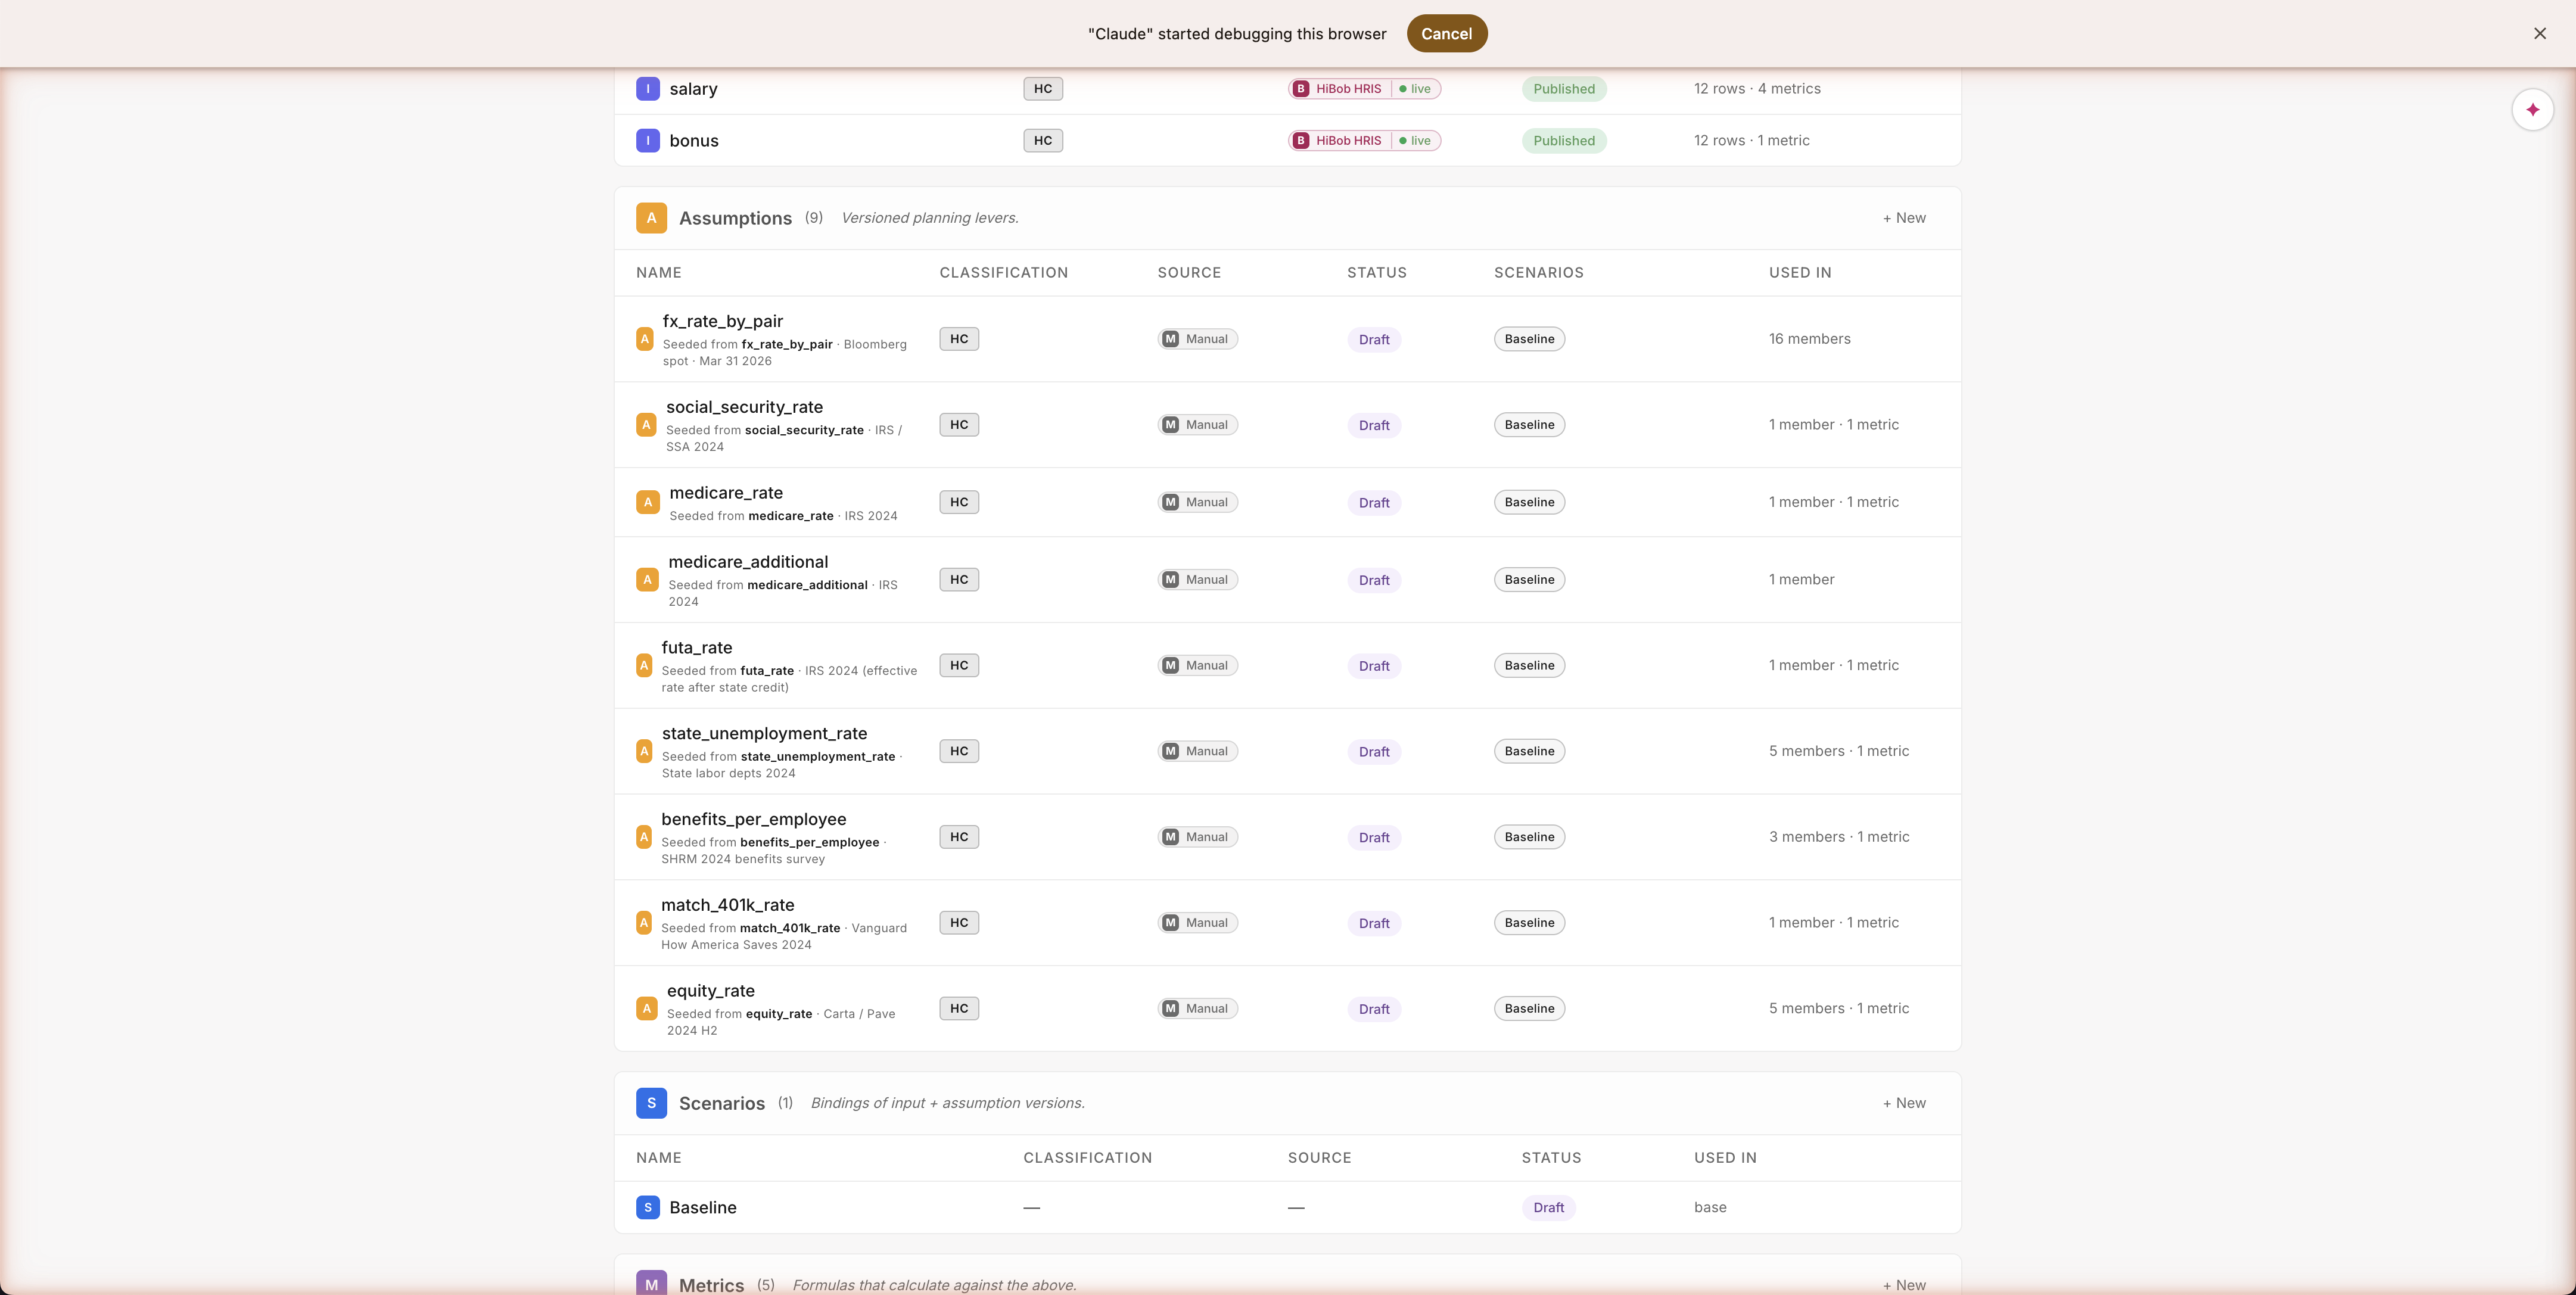Open the Baseline scenario row
The height and width of the screenshot is (1295, 2576).
pos(1287,1207)
